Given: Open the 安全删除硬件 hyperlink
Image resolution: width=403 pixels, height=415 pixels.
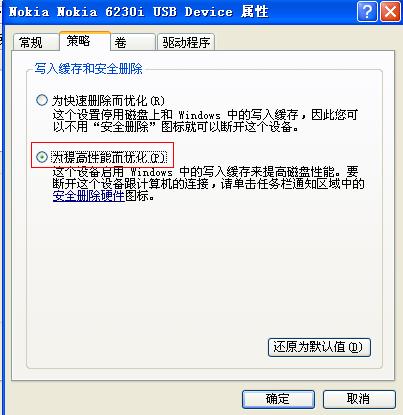Looking at the screenshot, I should 89,196.
